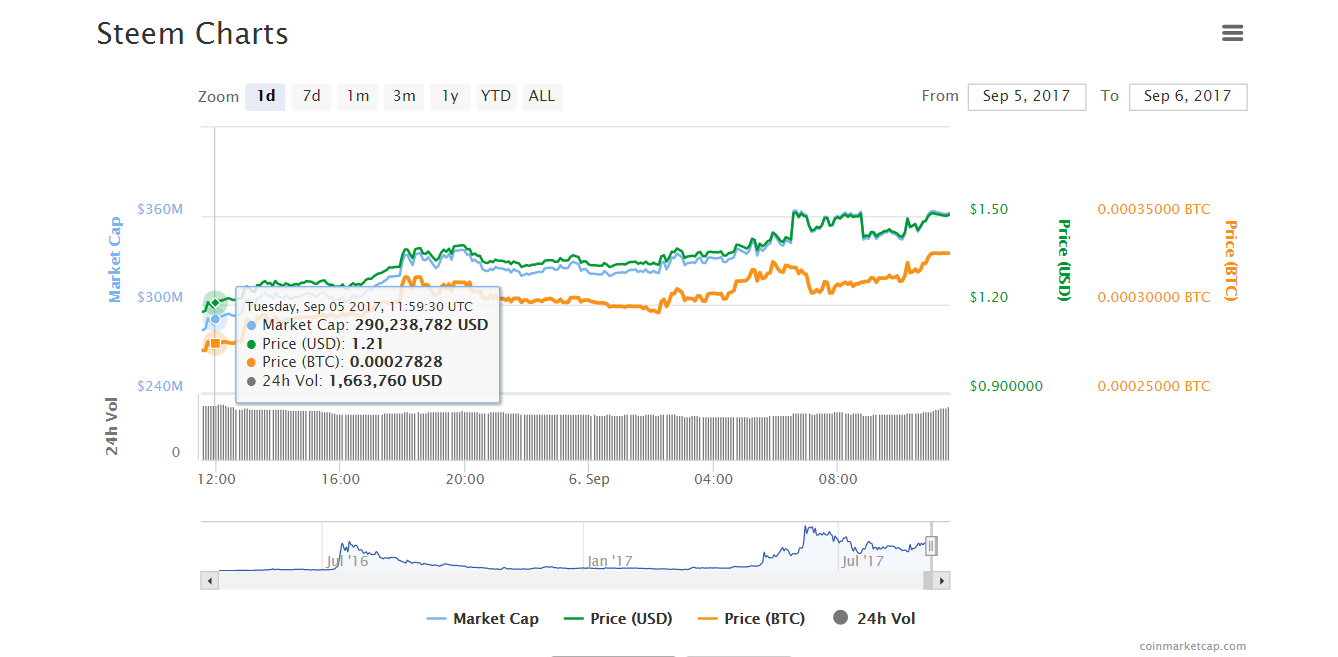Click the 6. Sep axis label
1338x657 pixels.
(589, 479)
